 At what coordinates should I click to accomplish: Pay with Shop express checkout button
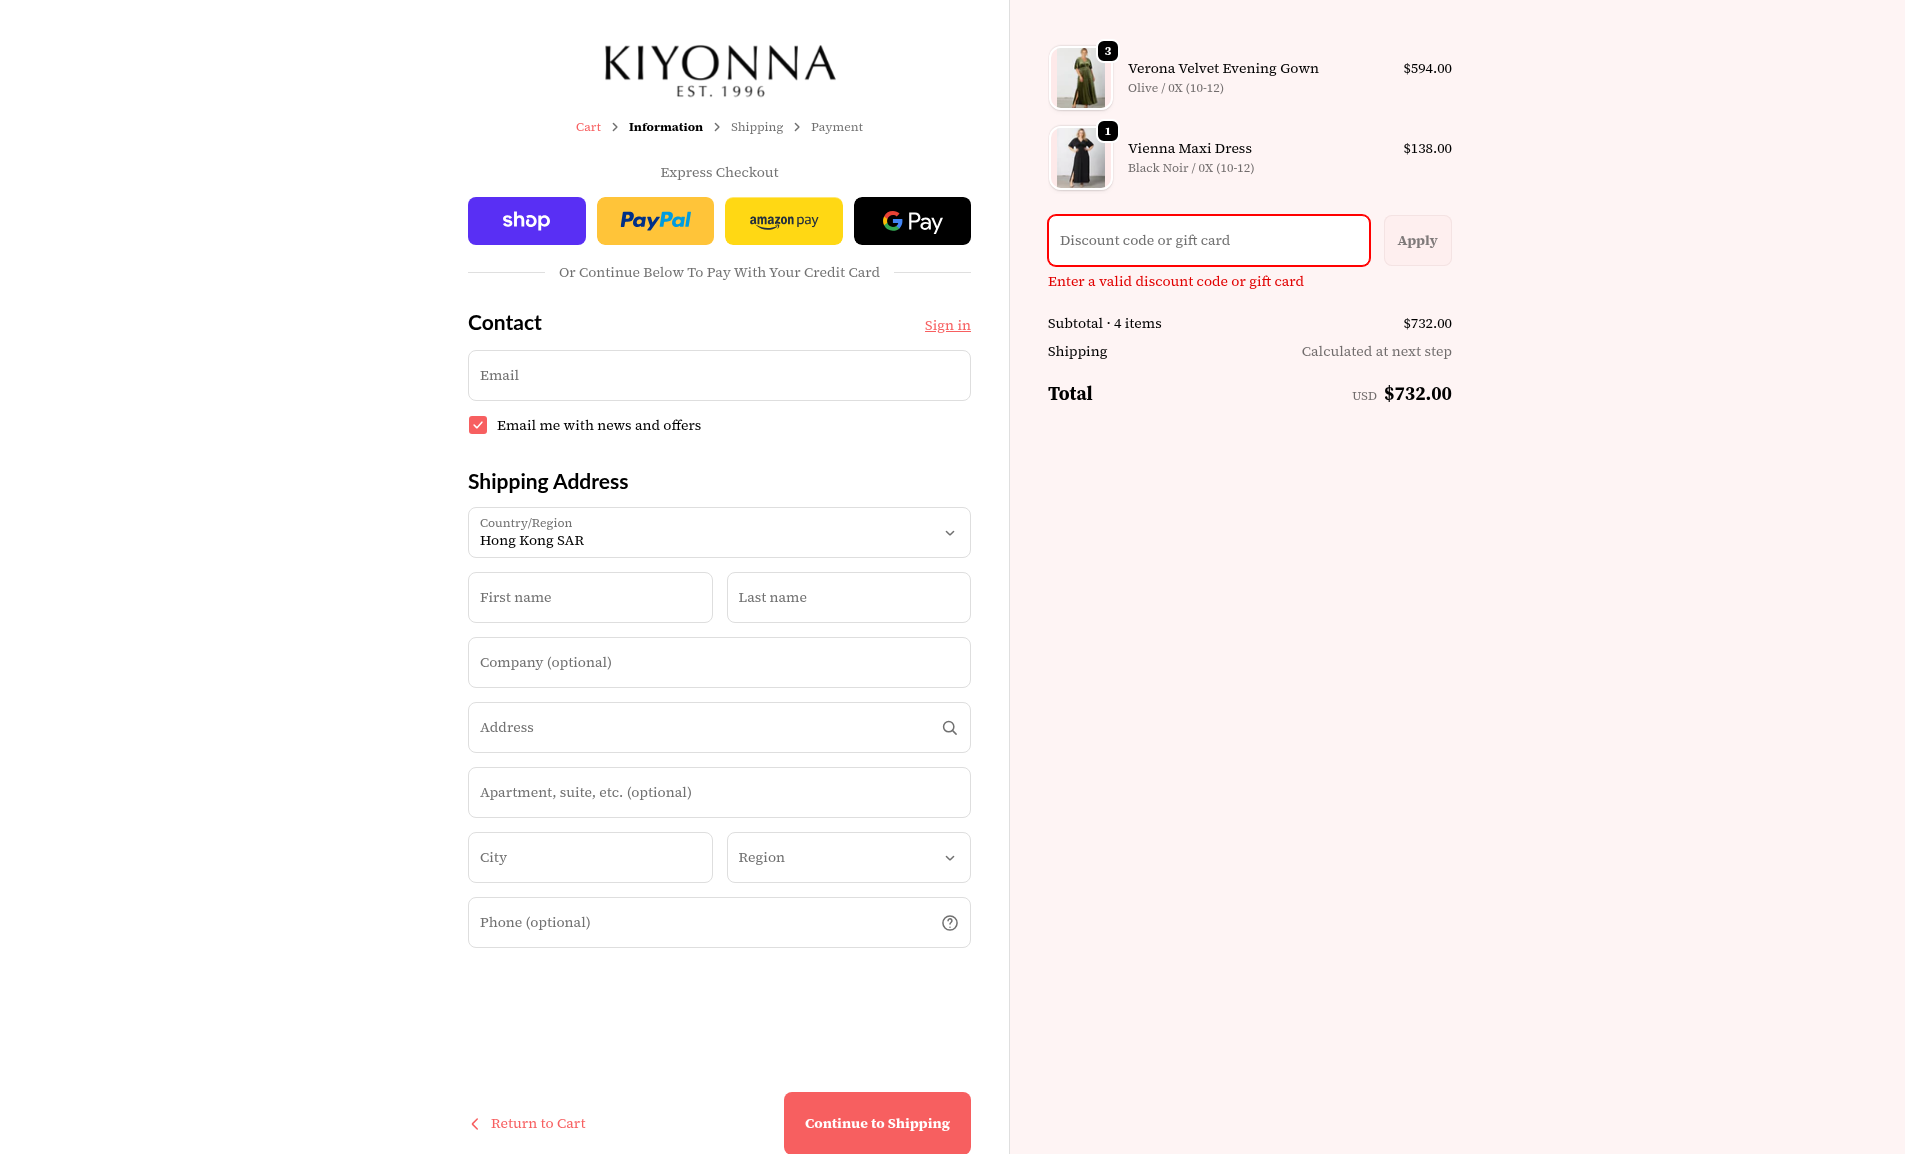[x=526, y=221]
